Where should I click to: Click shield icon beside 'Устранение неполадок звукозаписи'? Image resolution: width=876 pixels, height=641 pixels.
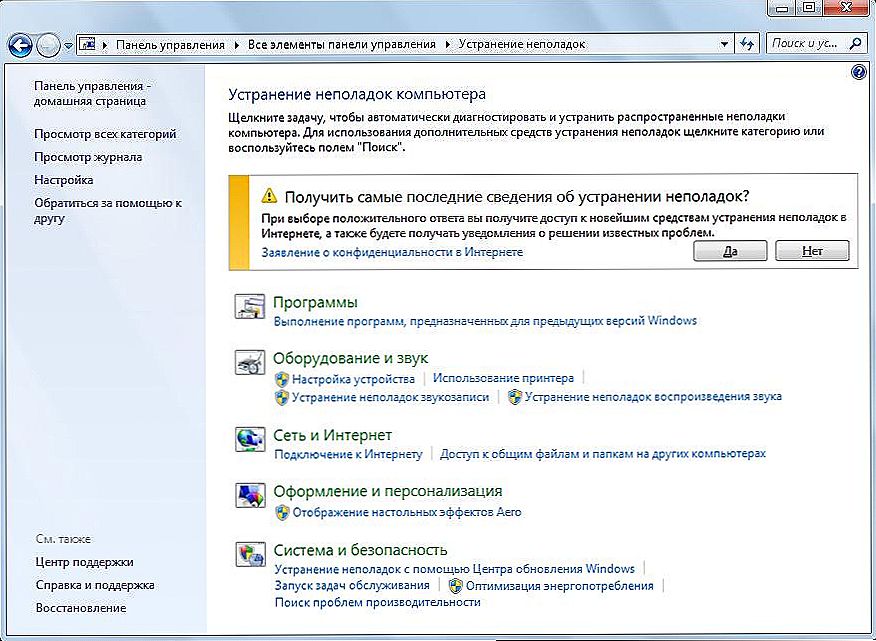[282, 397]
